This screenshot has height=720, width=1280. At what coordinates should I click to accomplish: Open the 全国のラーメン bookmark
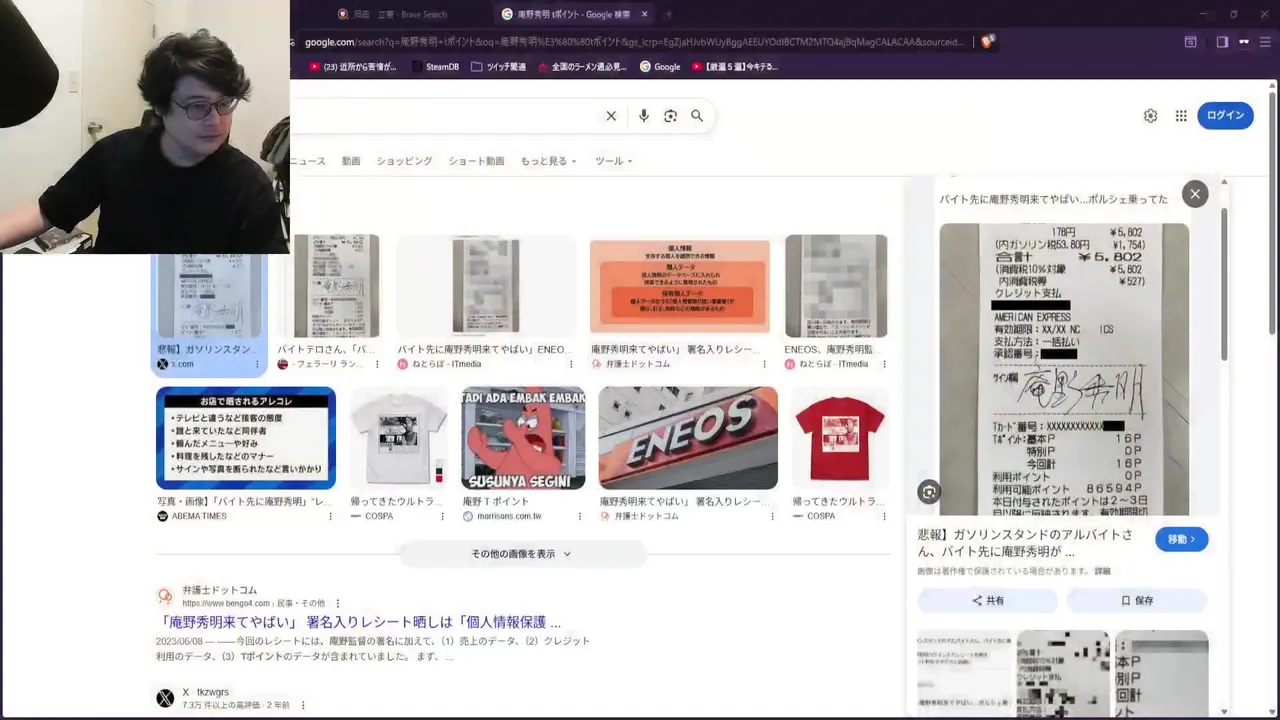[x=582, y=67]
